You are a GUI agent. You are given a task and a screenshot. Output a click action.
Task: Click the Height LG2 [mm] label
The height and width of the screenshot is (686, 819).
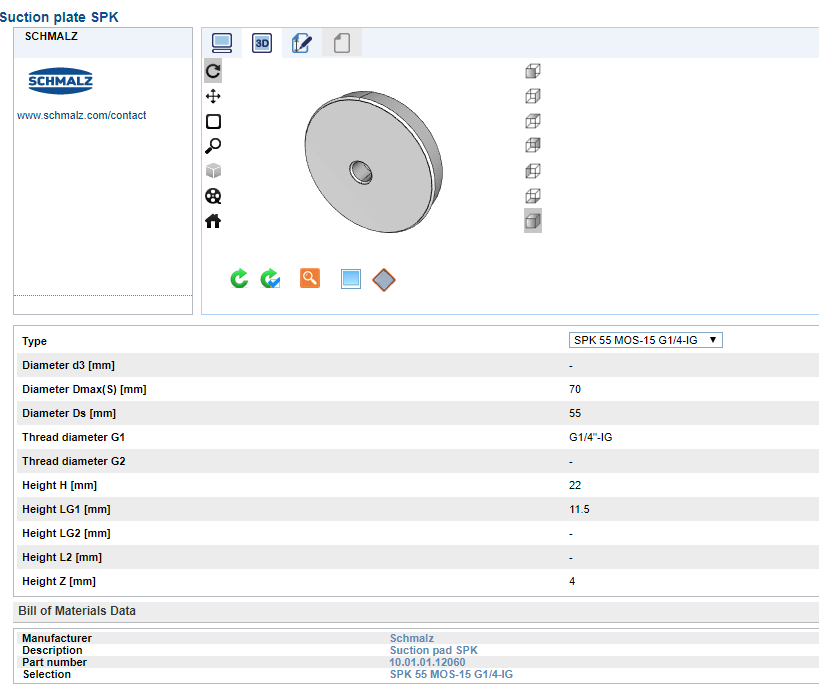[x=66, y=533]
